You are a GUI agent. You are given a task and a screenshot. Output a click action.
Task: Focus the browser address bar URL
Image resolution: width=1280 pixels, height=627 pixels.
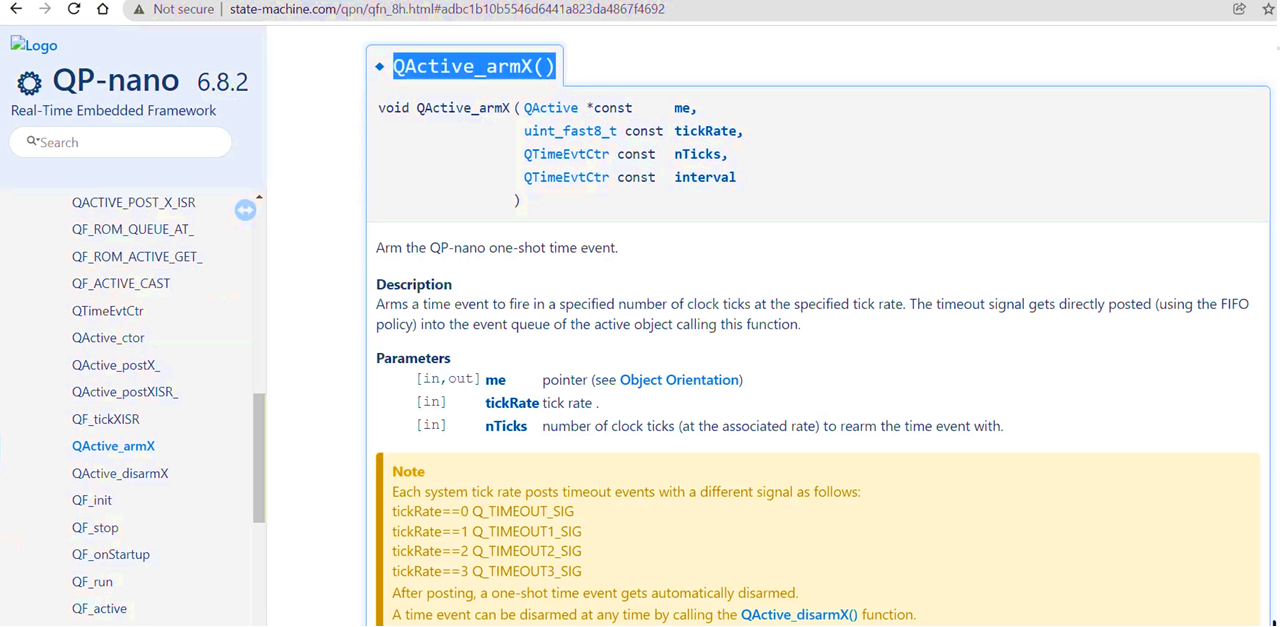tap(447, 9)
